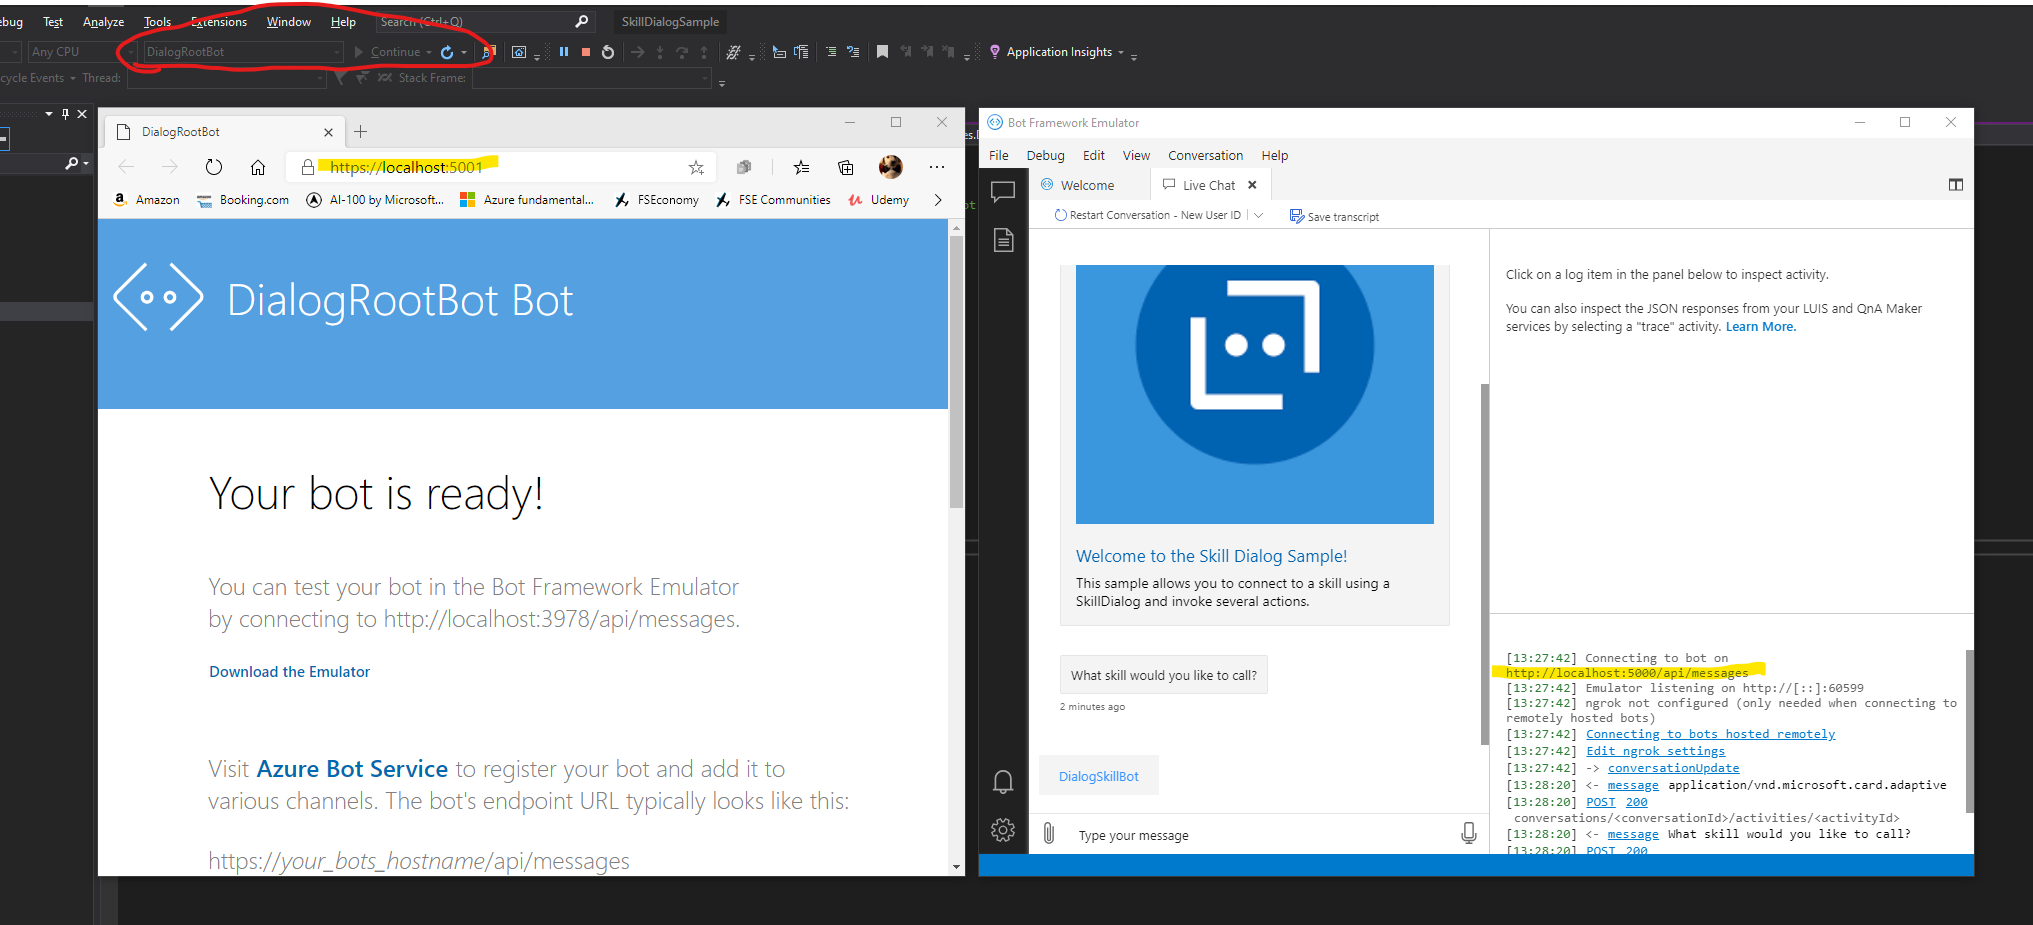Viewport: 2033px width, 925px height.
Task: Focus the Type your message field
Action: (x=1258, y=835)
